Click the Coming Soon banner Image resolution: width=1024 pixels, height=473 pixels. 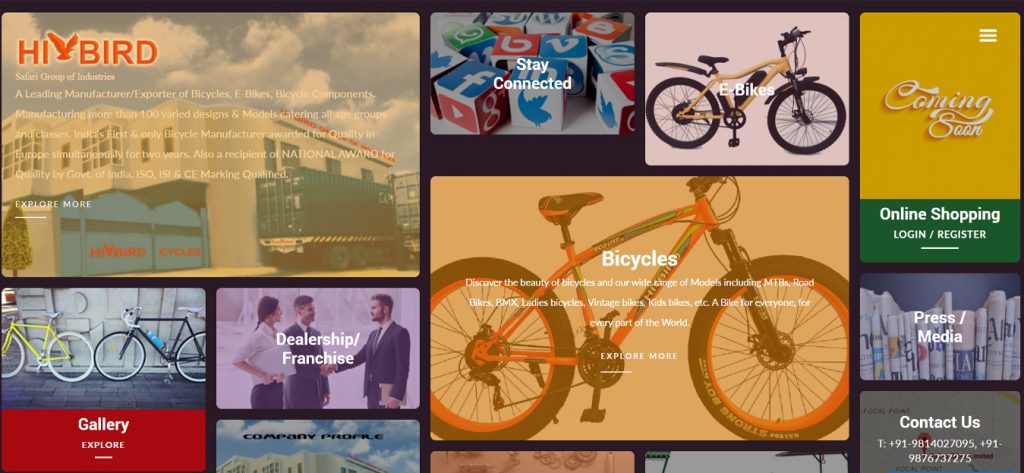[x=939, y=106]
